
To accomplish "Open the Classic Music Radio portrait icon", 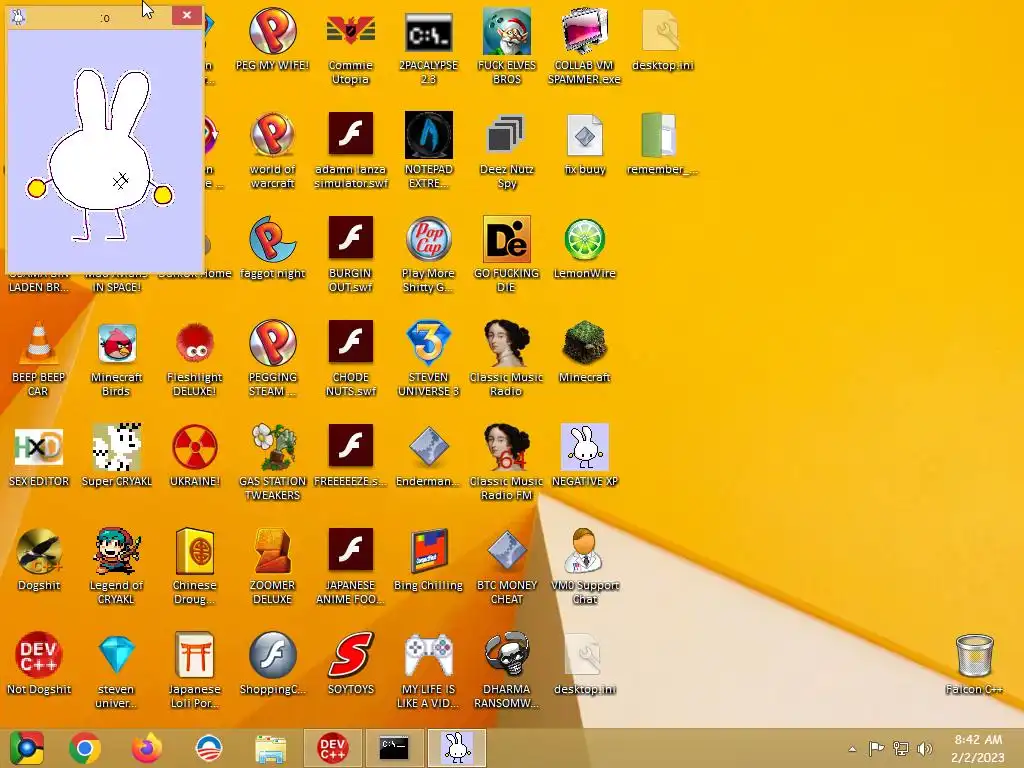I will click(506, 343).
